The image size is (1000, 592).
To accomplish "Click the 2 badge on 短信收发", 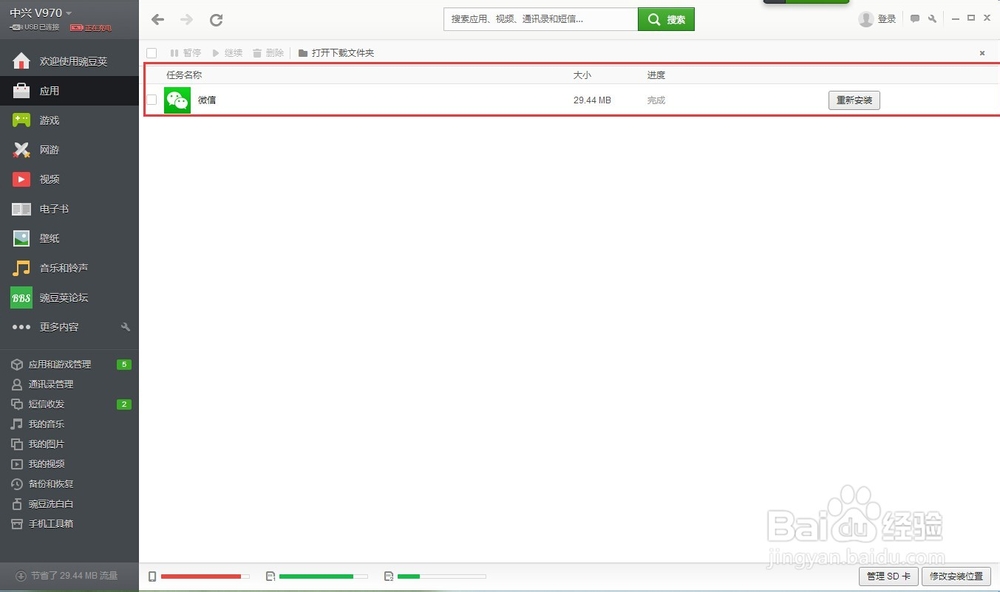I will coord(124,404).
